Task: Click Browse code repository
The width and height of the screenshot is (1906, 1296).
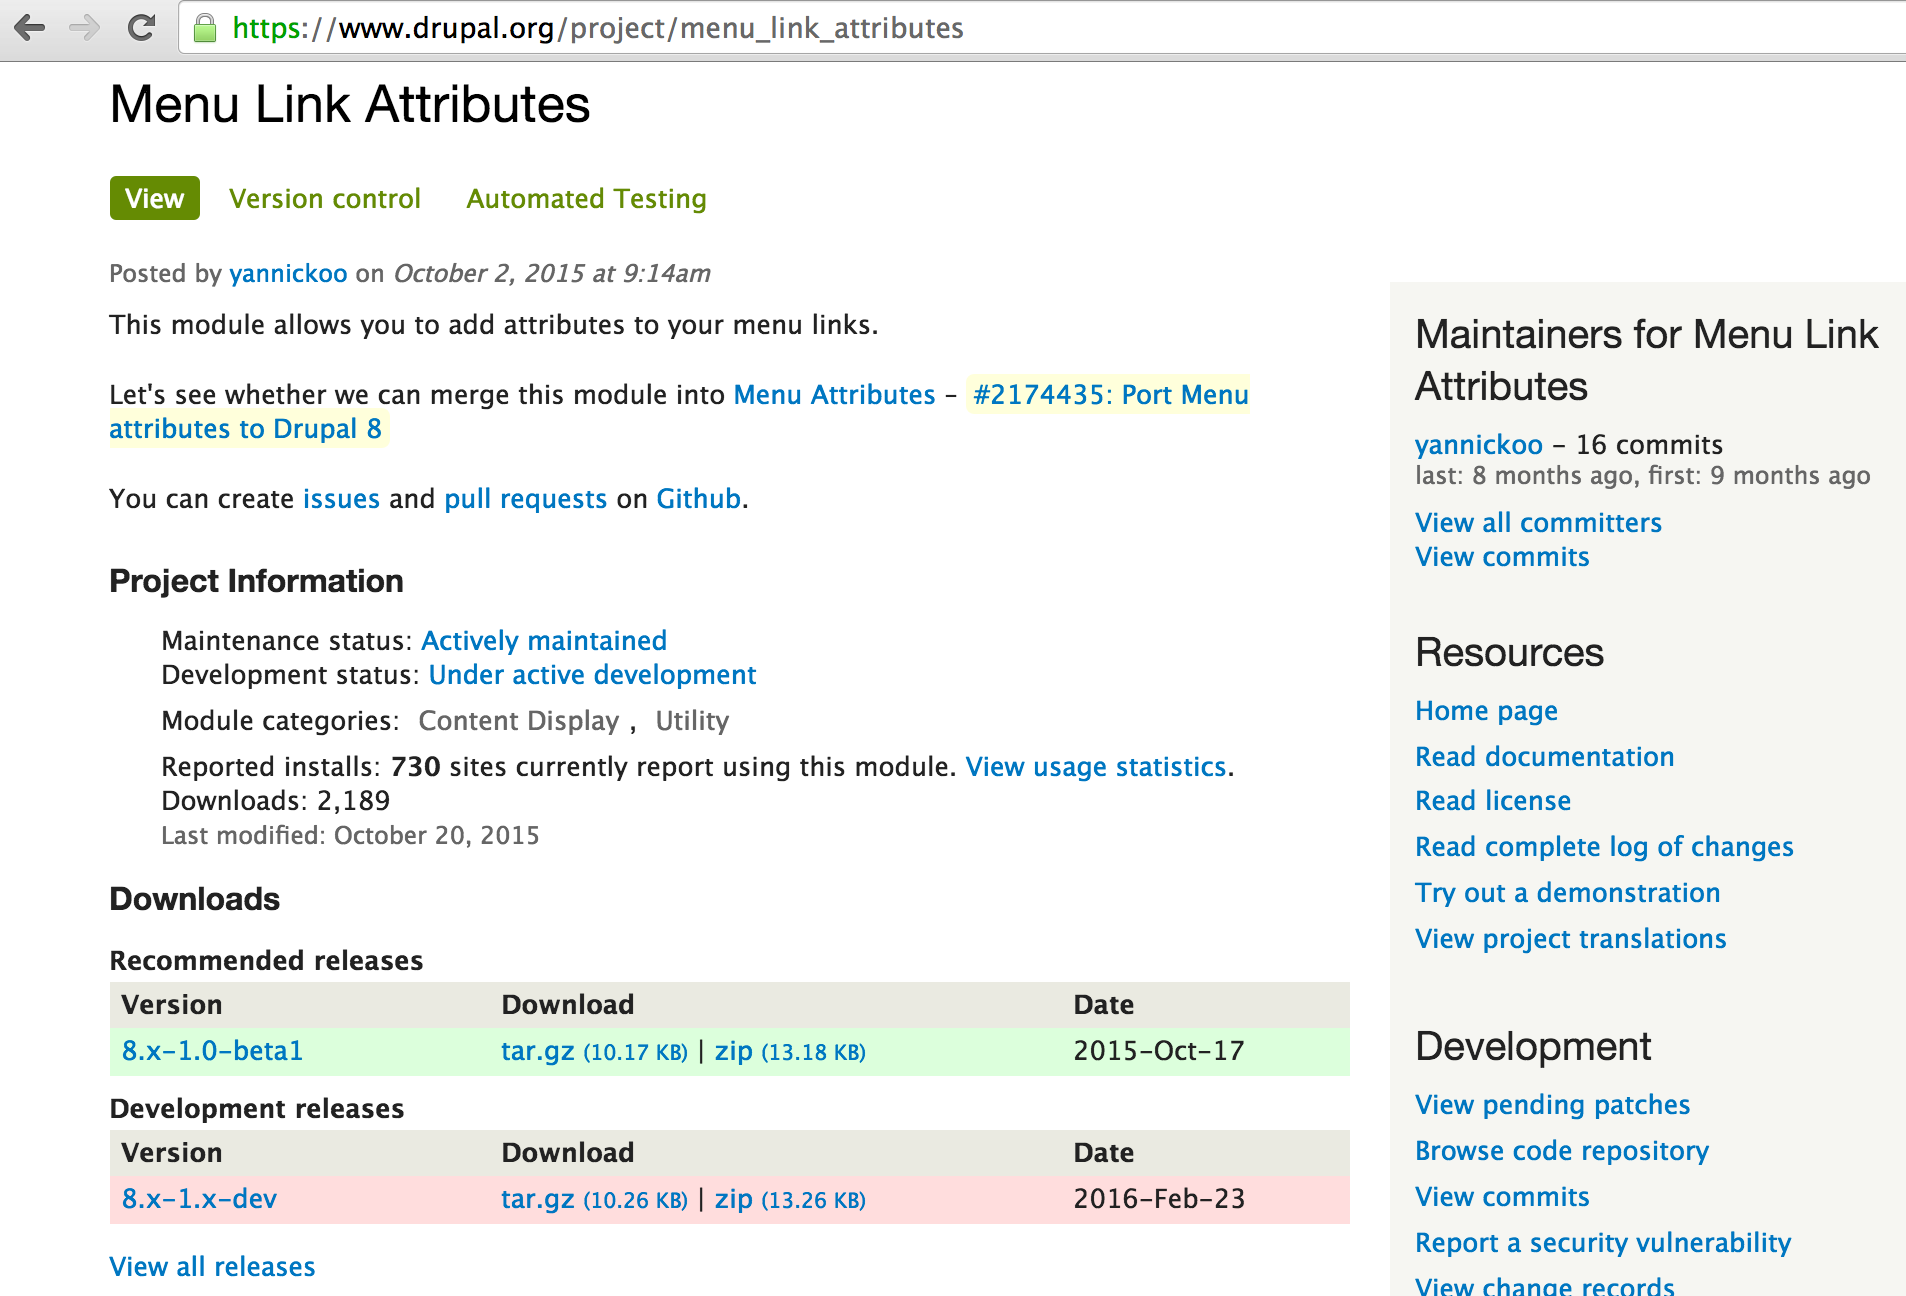Action: click(1562, 1150)
